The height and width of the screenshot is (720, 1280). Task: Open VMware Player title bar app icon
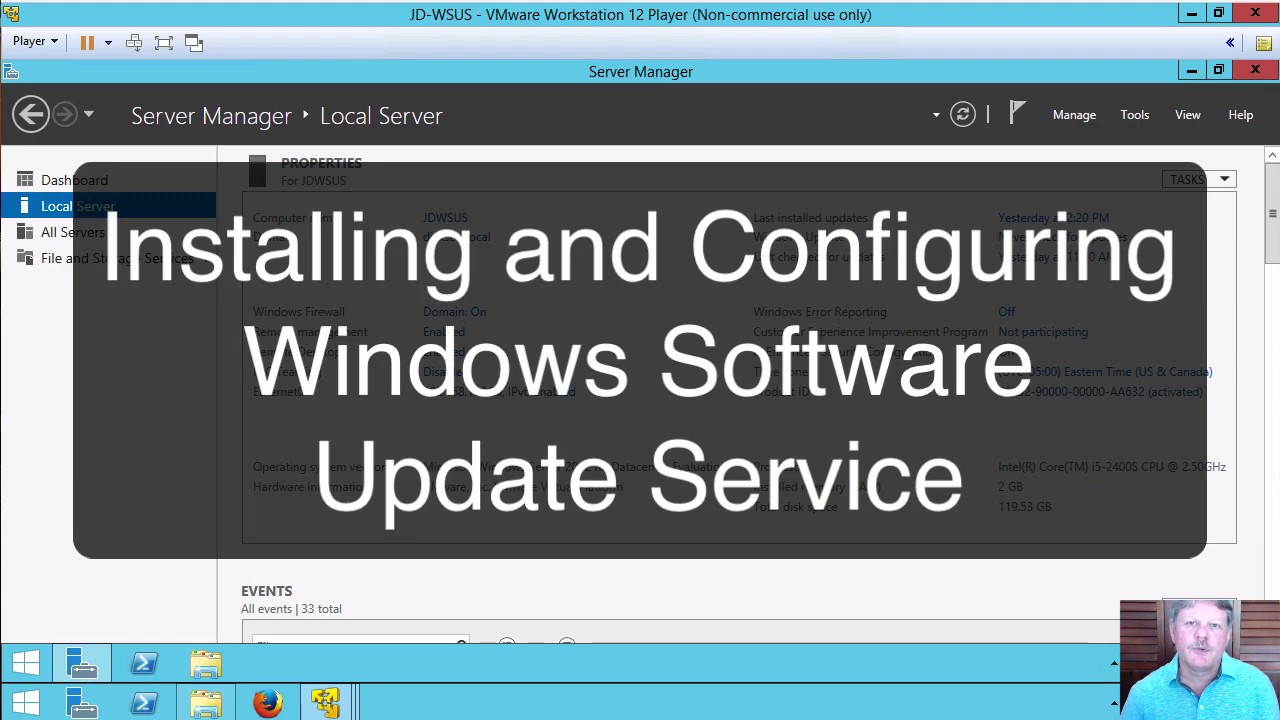(x=11, y=14)
